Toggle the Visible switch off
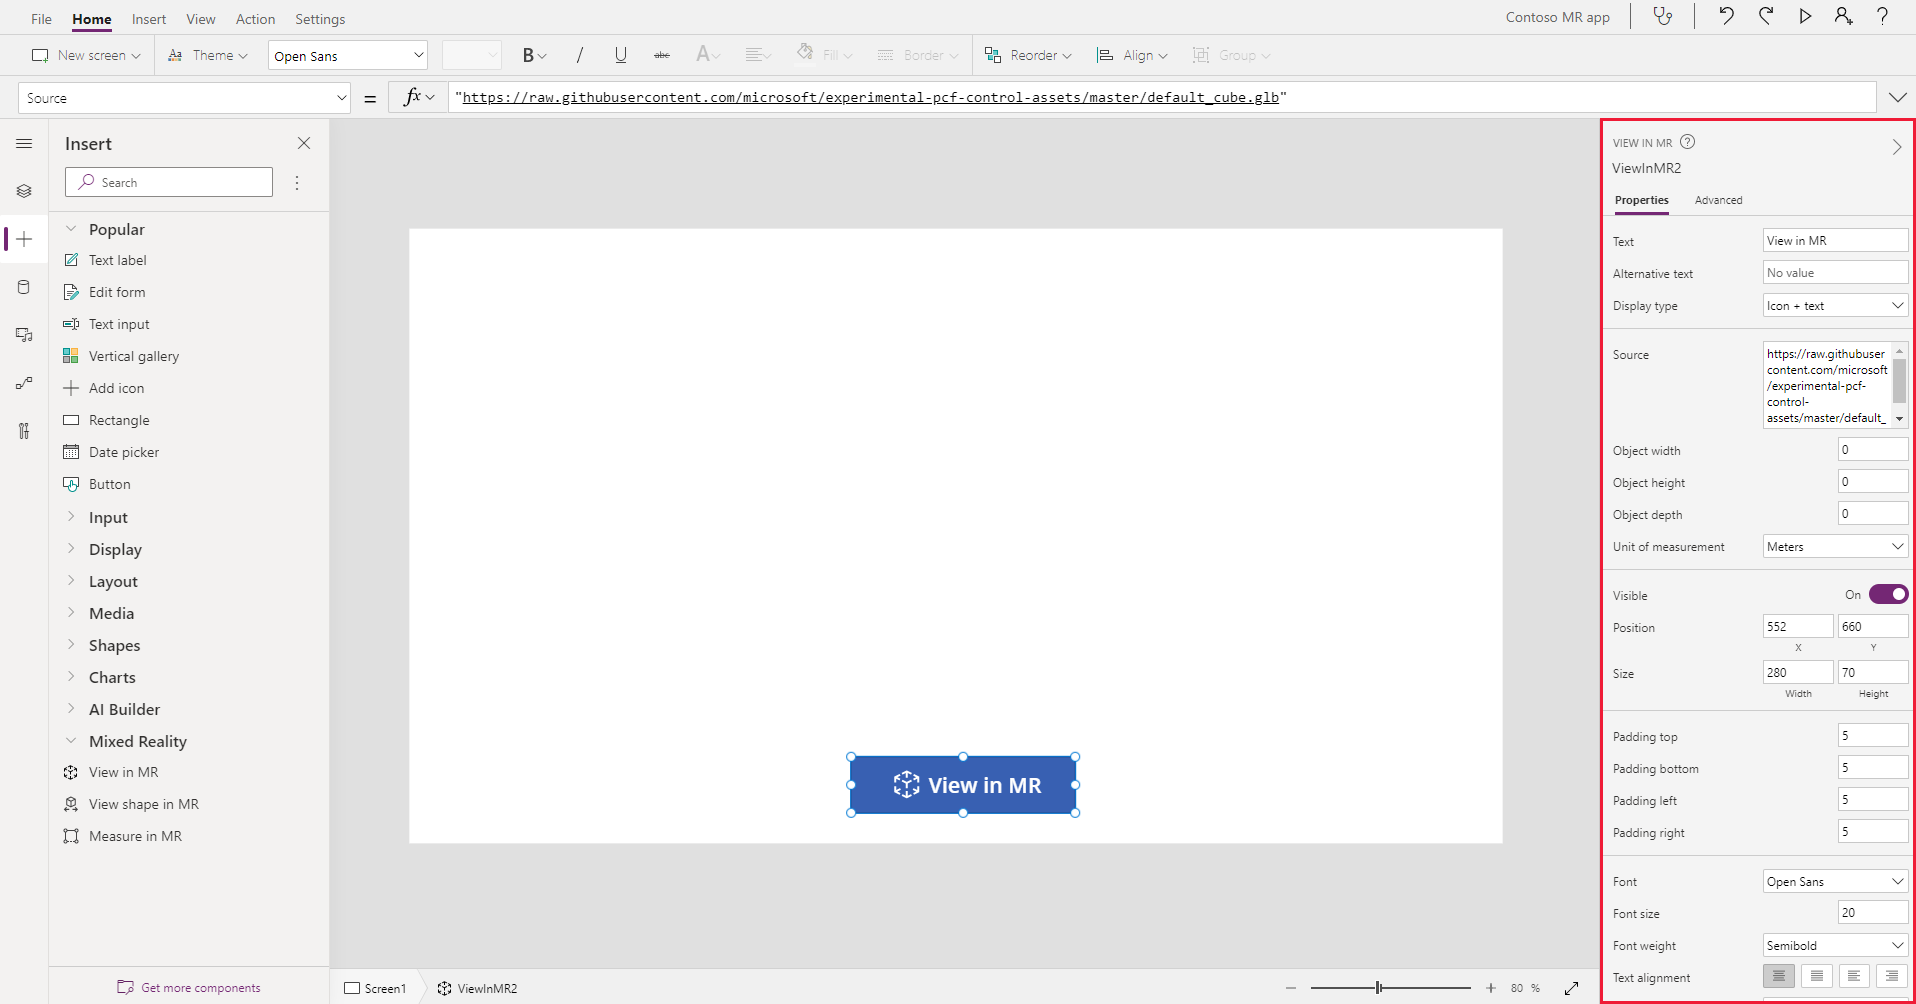The image size is (1916, 1004). (1888, 594)
